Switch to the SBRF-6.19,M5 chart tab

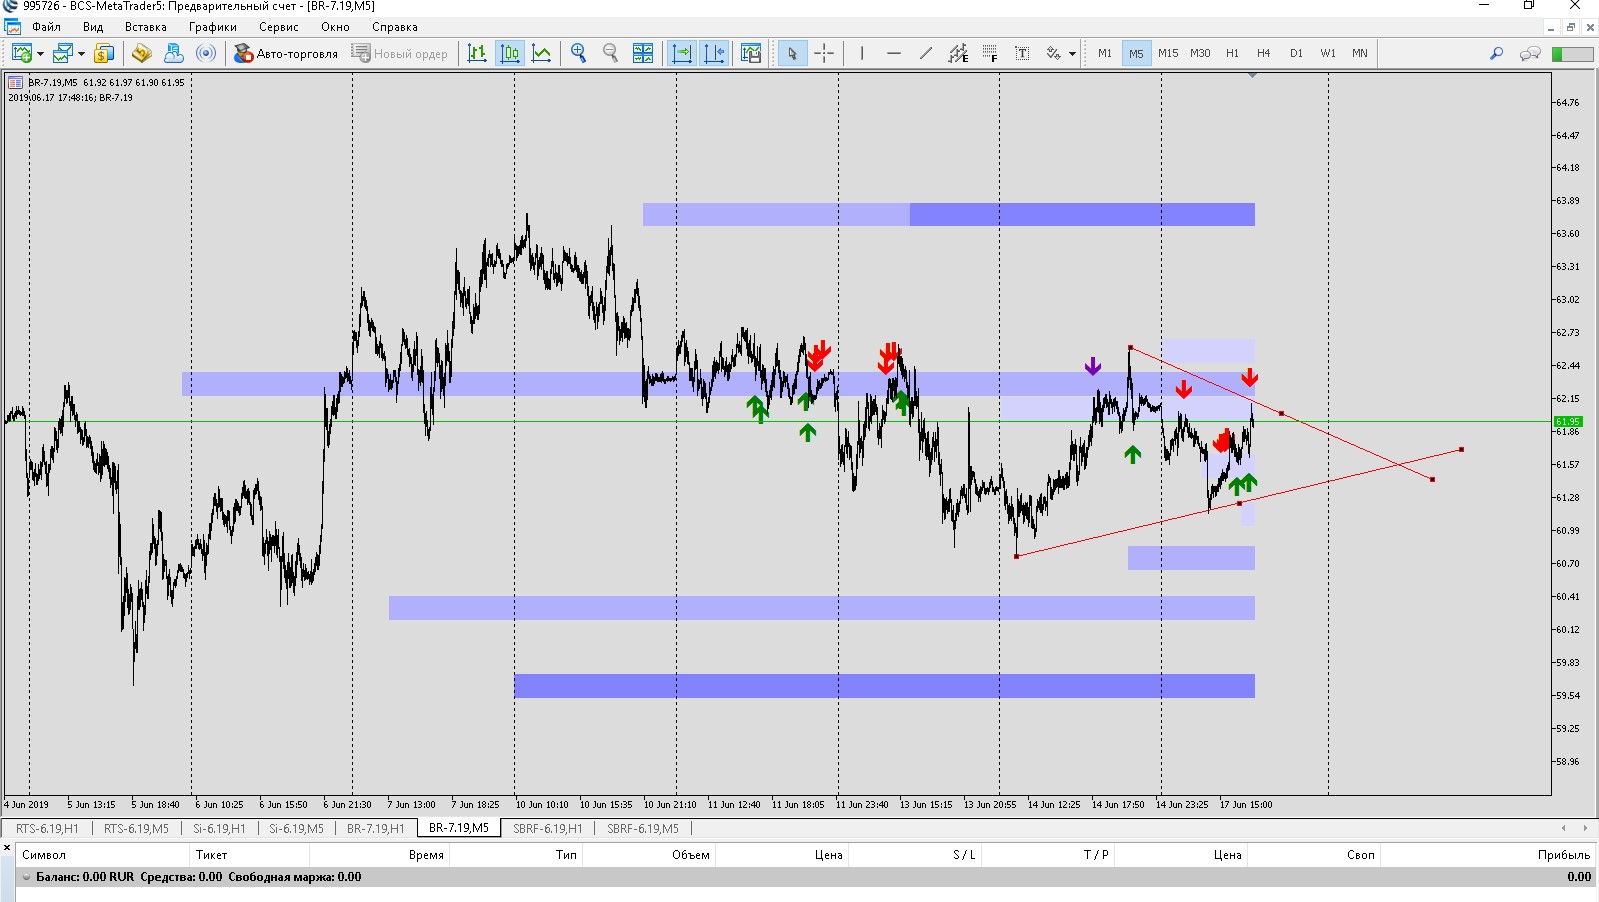643,828
